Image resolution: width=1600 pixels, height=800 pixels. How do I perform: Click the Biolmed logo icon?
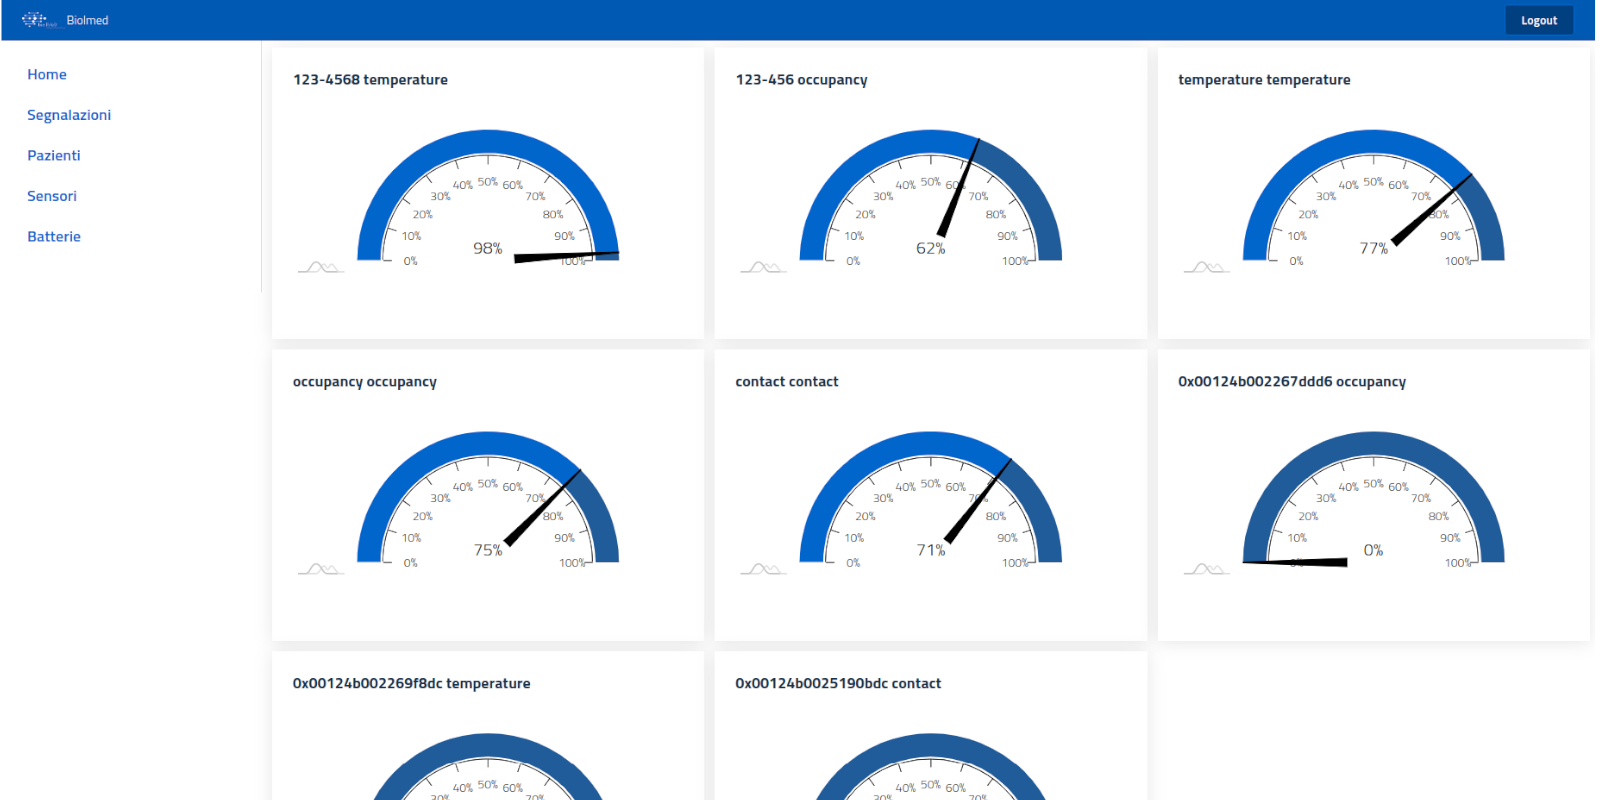(x=37, y=20)
